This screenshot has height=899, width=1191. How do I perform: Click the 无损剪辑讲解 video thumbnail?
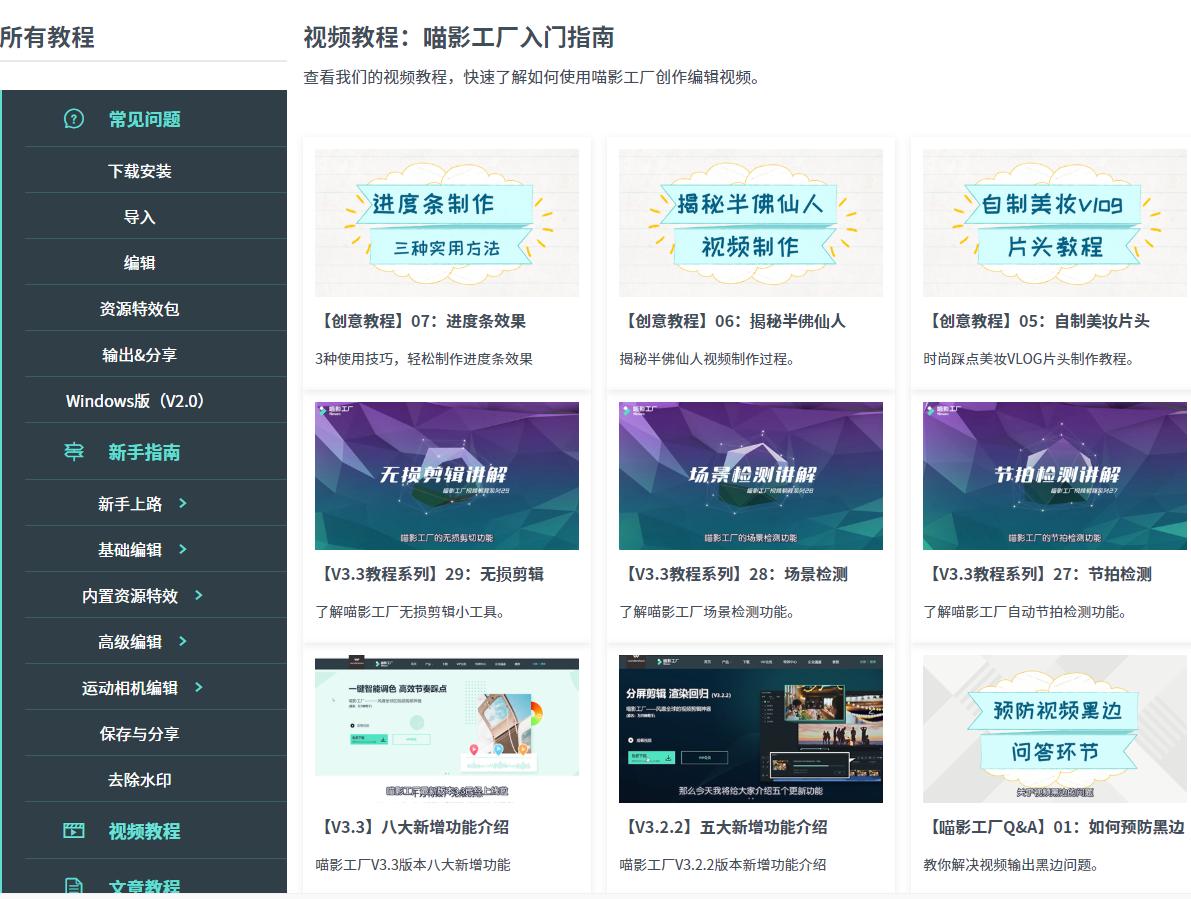[x=446, y=475]
